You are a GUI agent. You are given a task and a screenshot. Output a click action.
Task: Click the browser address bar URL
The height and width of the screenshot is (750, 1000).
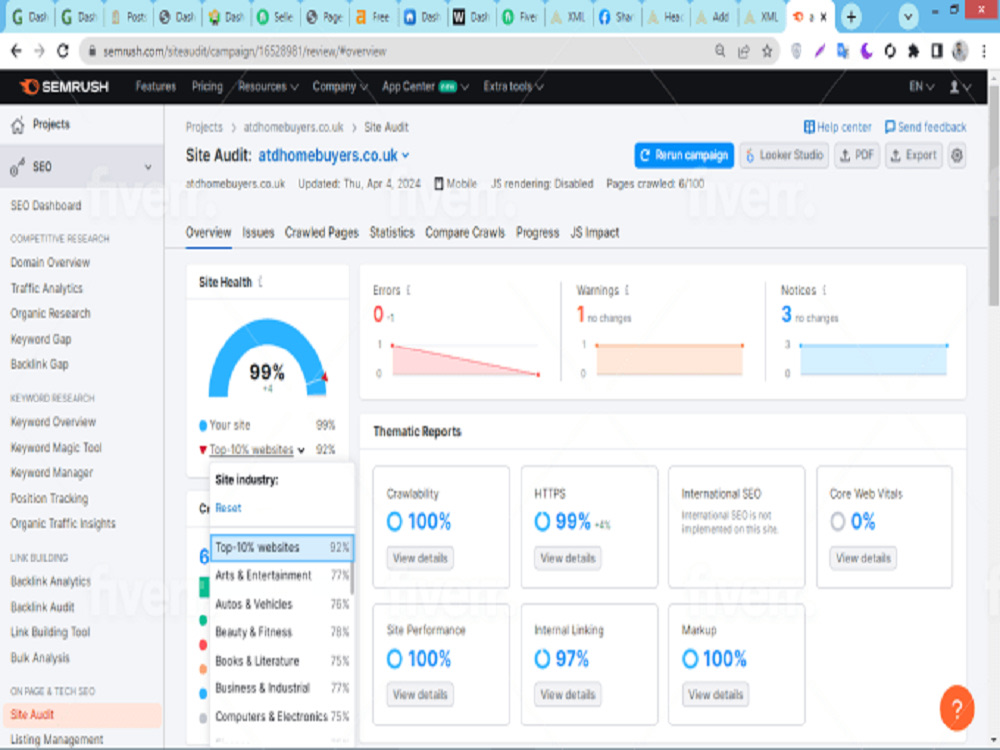pos(245,52)
